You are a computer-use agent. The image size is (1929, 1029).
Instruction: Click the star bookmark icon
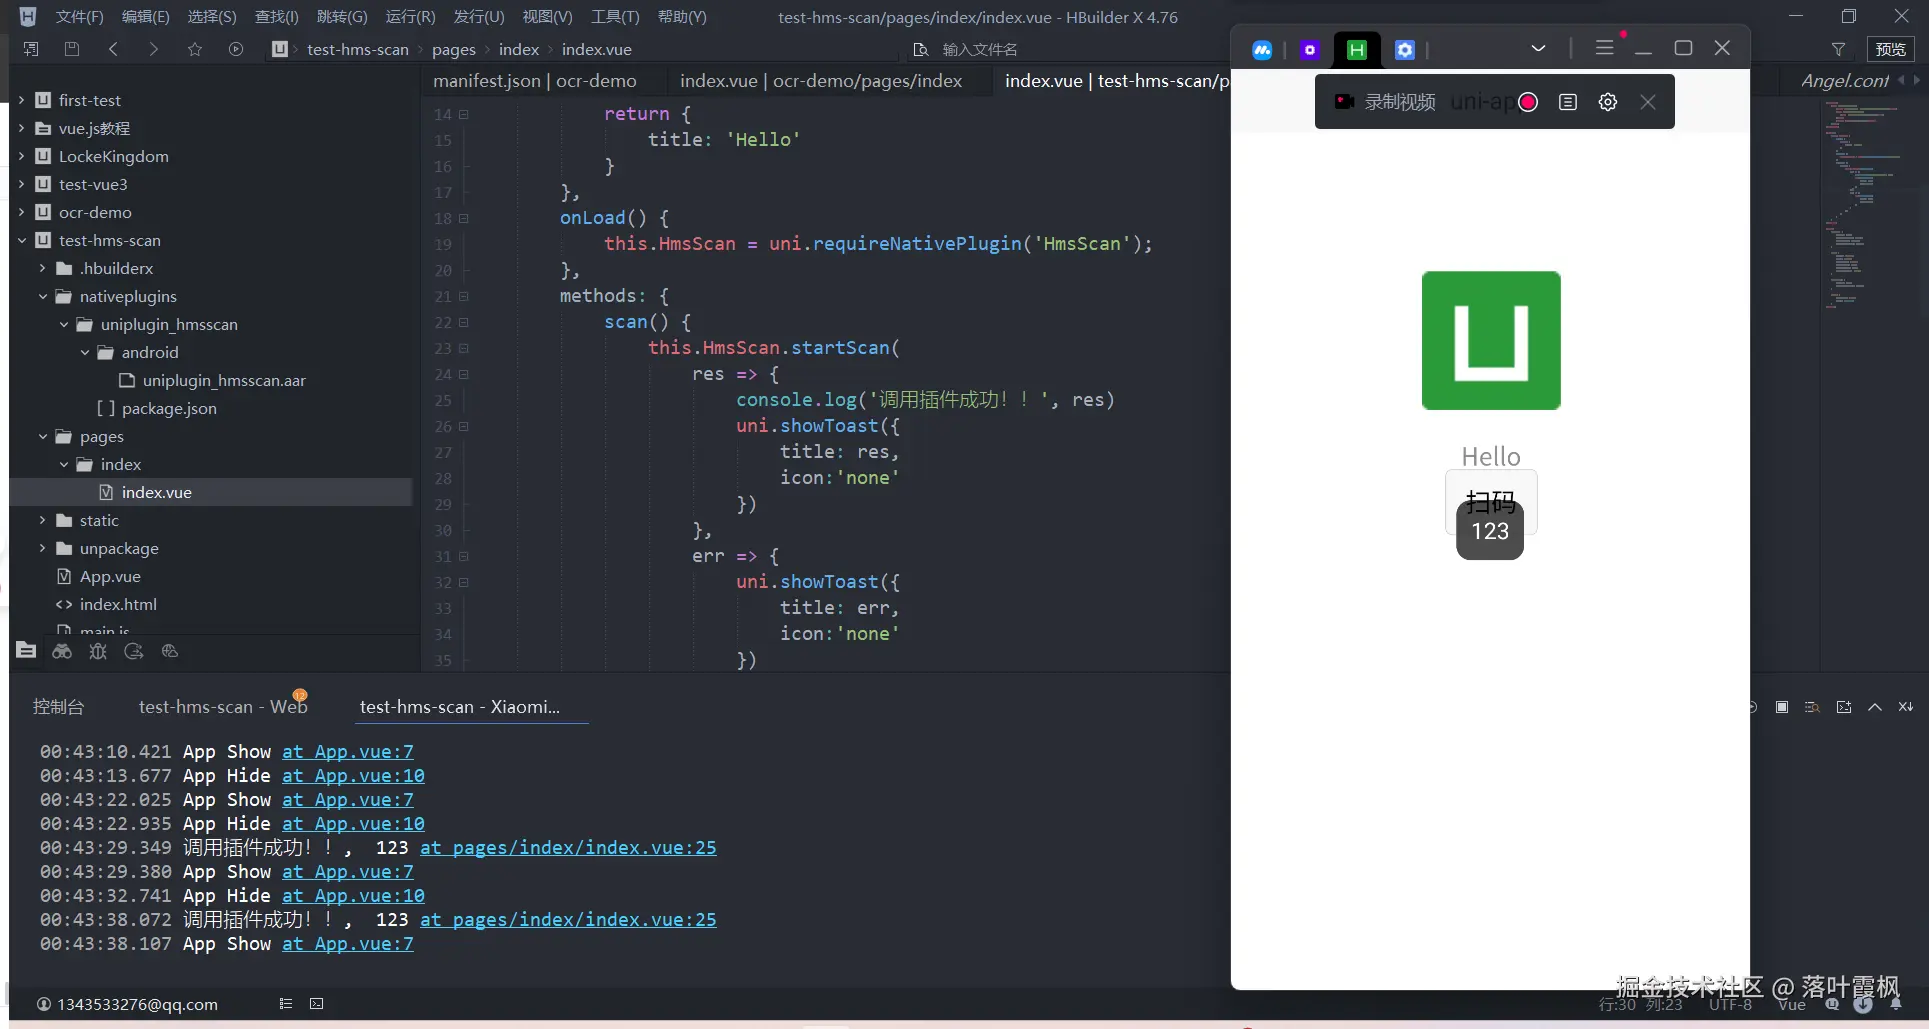point(195,49)
